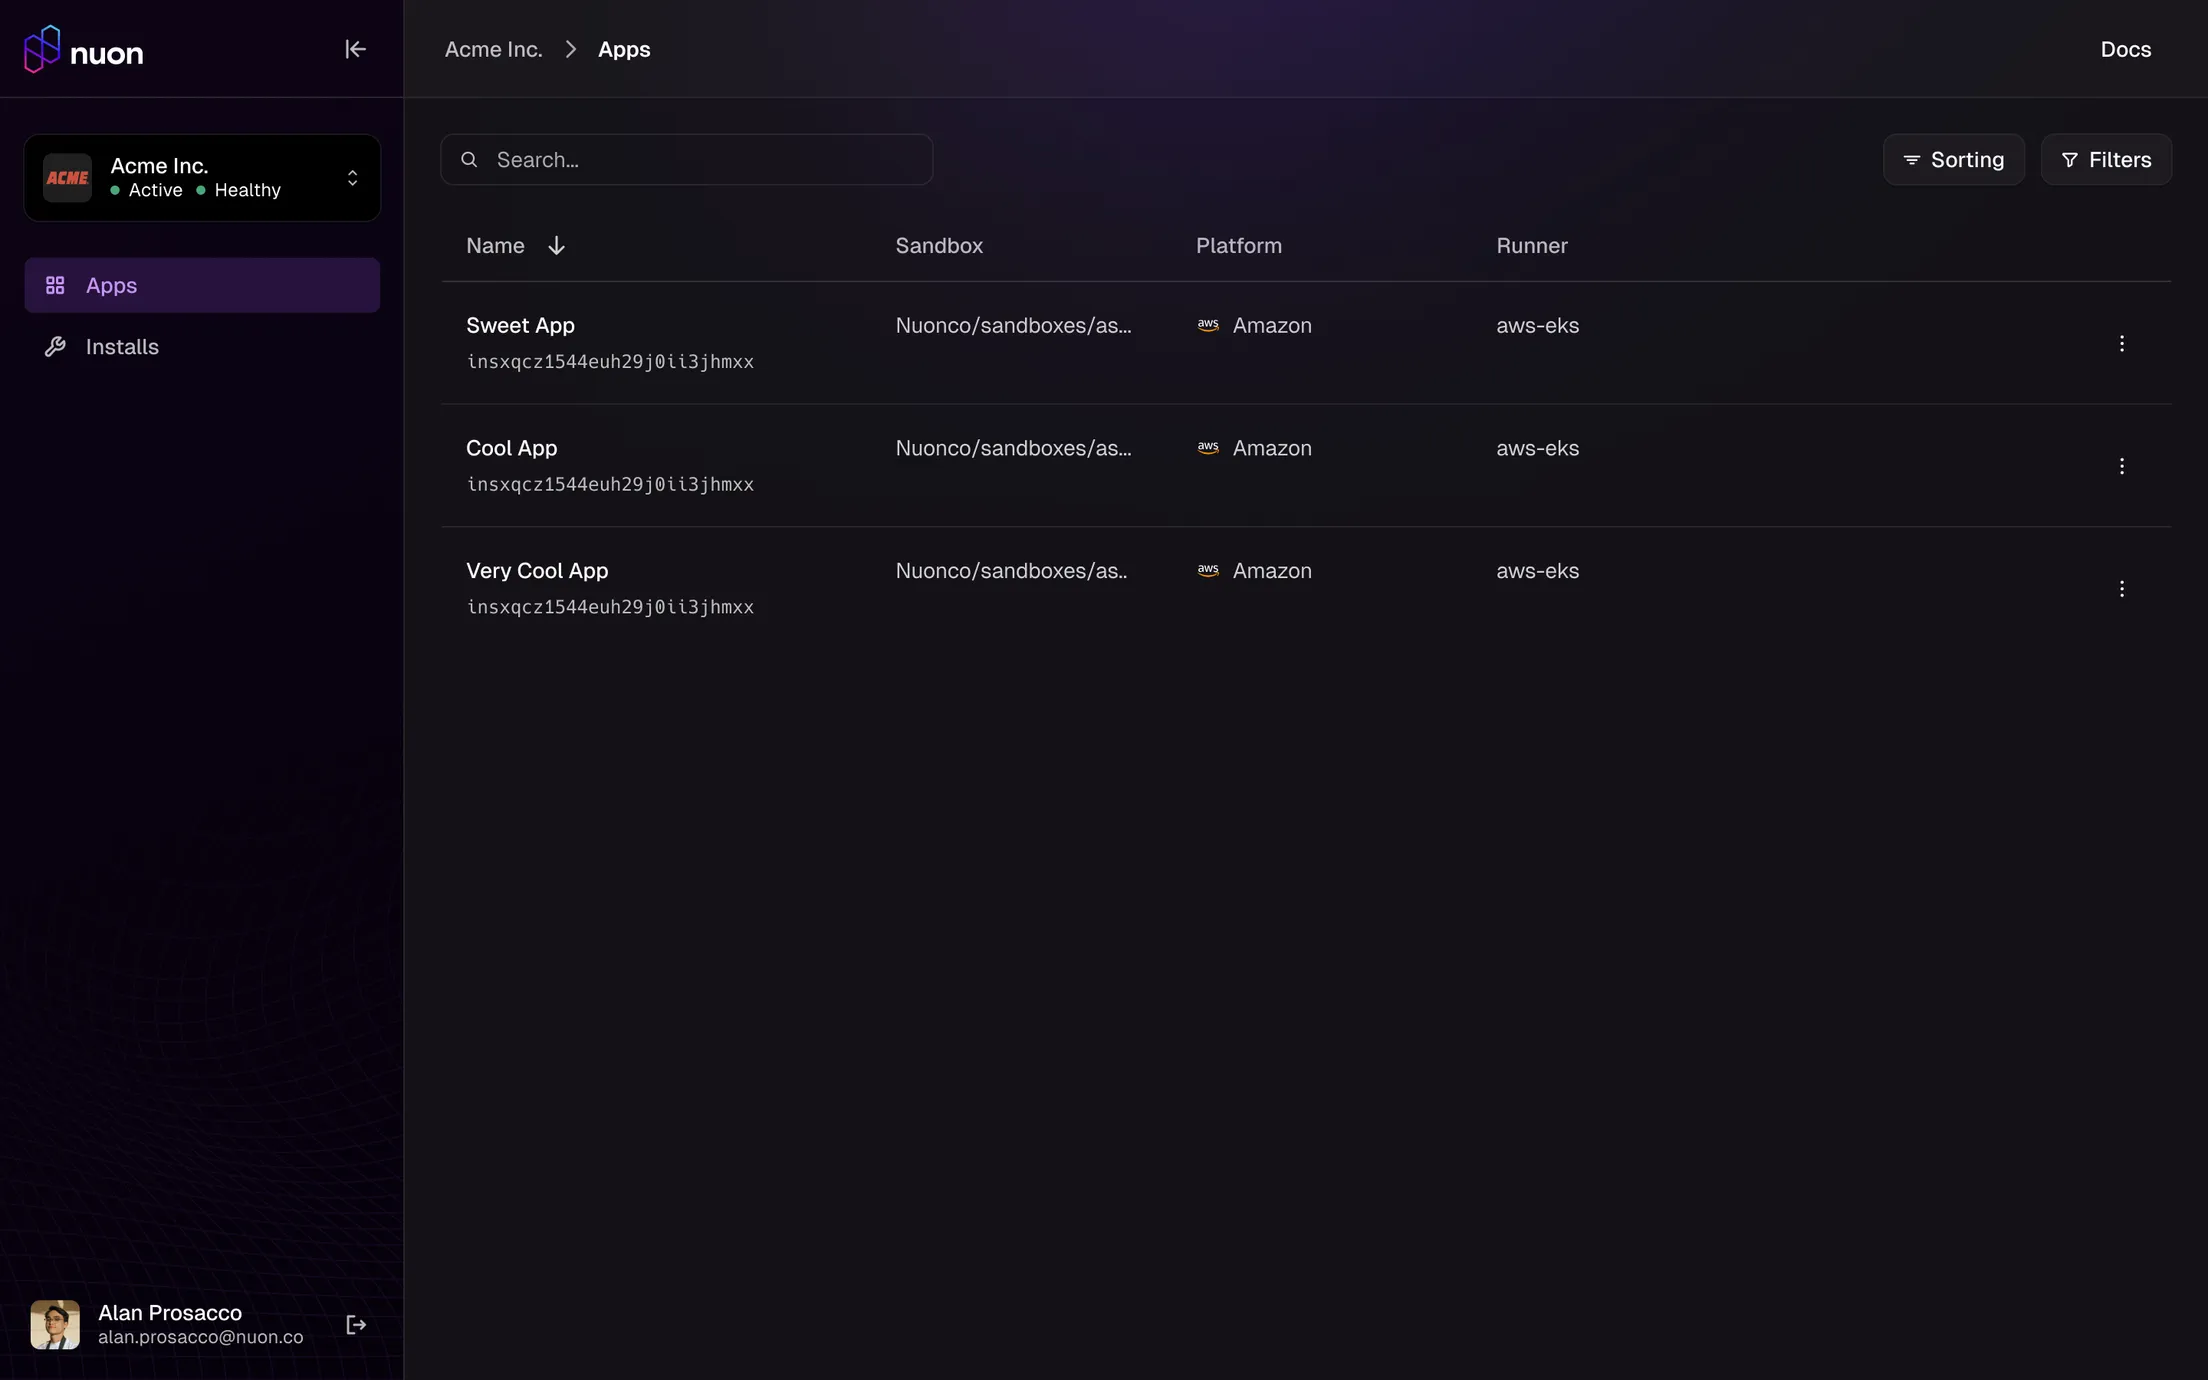
Task: Click the Apps icon in sidebar
Action: pos(54,285)
